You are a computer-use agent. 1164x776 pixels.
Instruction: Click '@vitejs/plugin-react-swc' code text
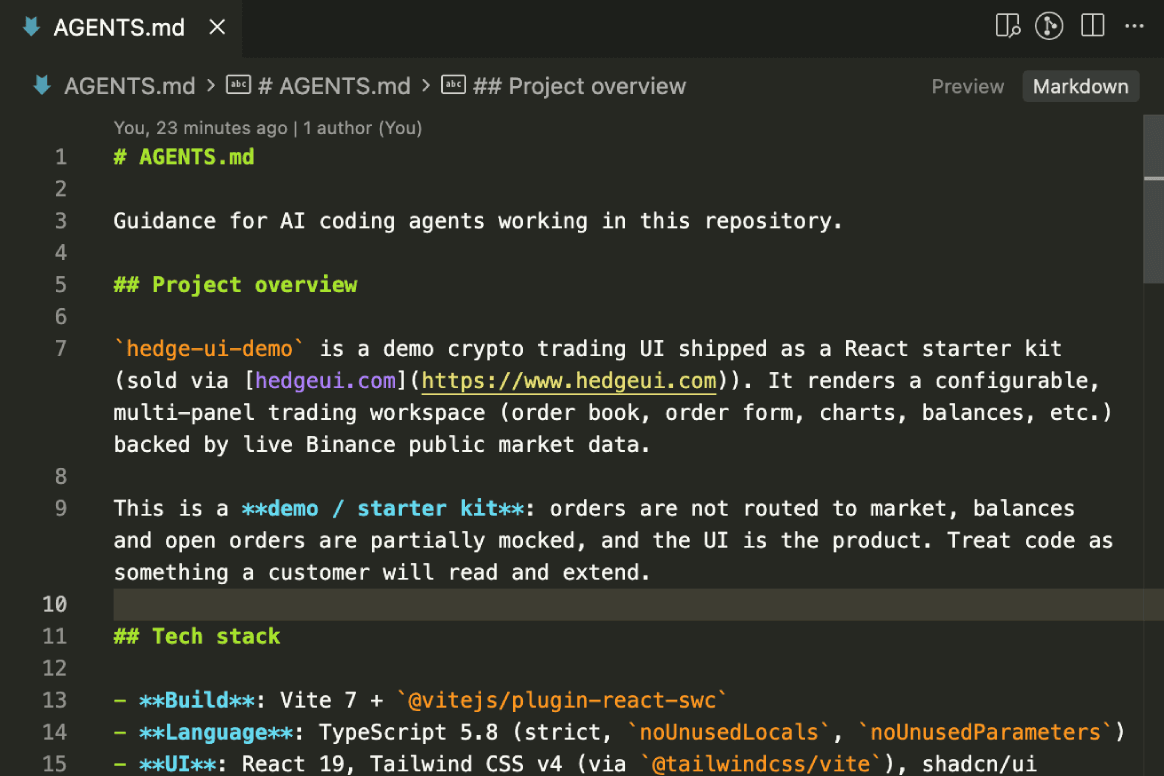click(562, 700)
